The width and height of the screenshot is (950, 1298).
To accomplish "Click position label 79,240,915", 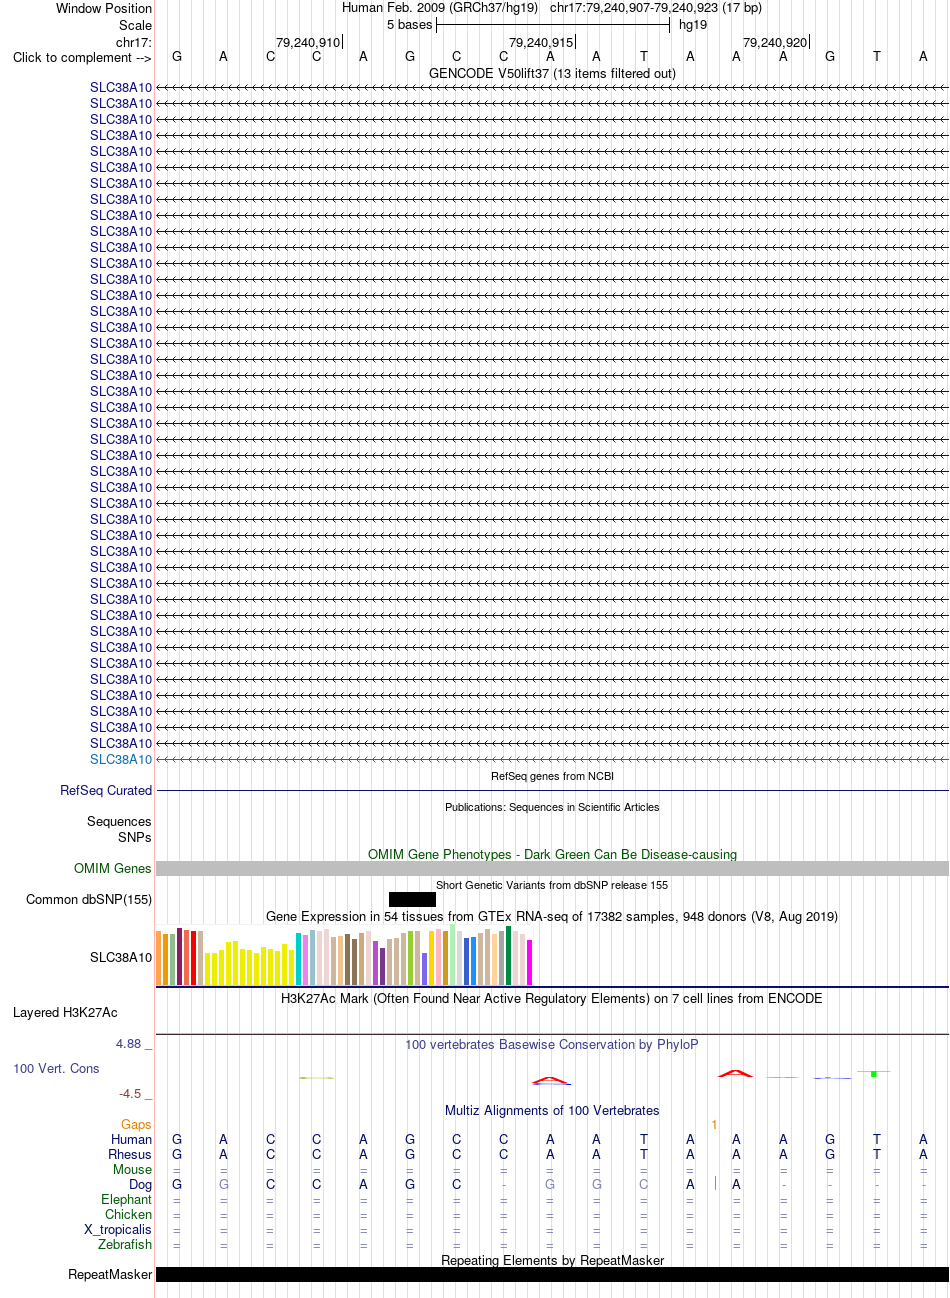I will pos(541,43).
